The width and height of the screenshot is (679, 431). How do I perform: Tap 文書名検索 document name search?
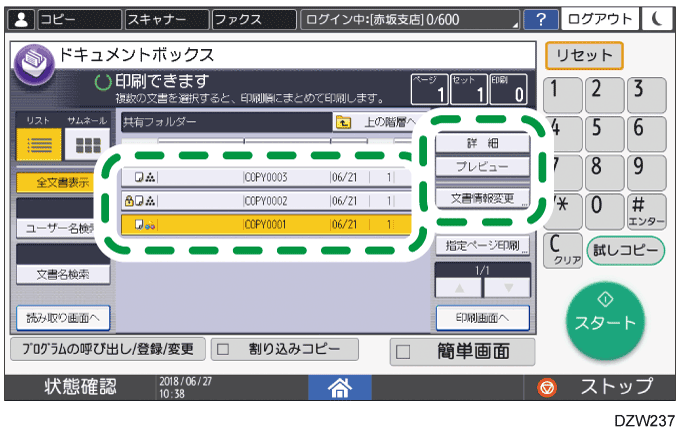point(63,274)
